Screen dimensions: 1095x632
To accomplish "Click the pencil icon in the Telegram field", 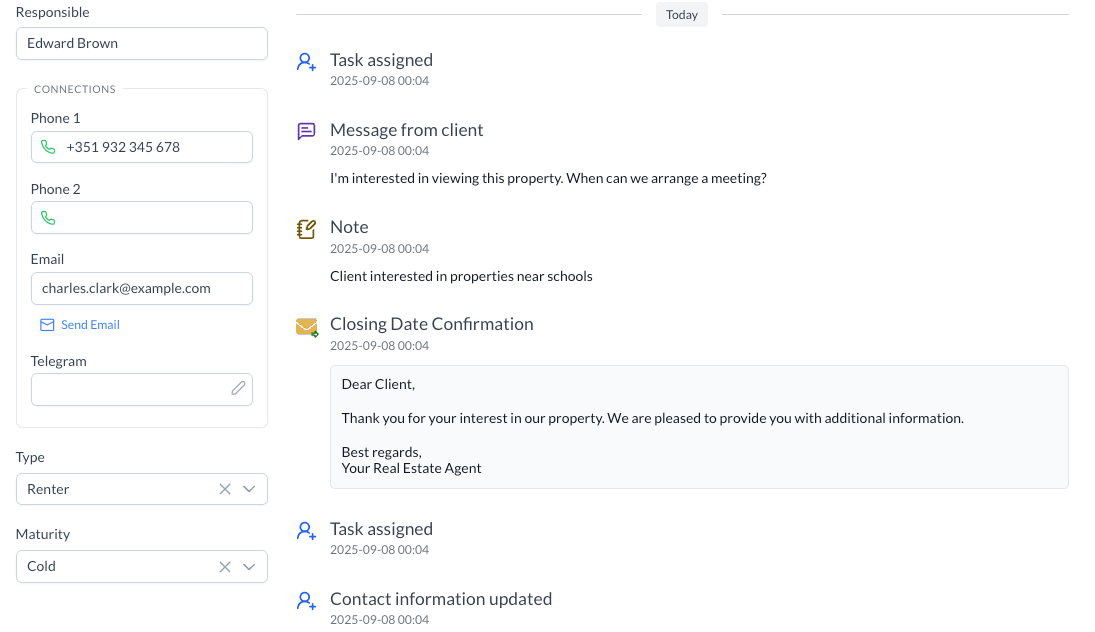I will tap(237, 388).
